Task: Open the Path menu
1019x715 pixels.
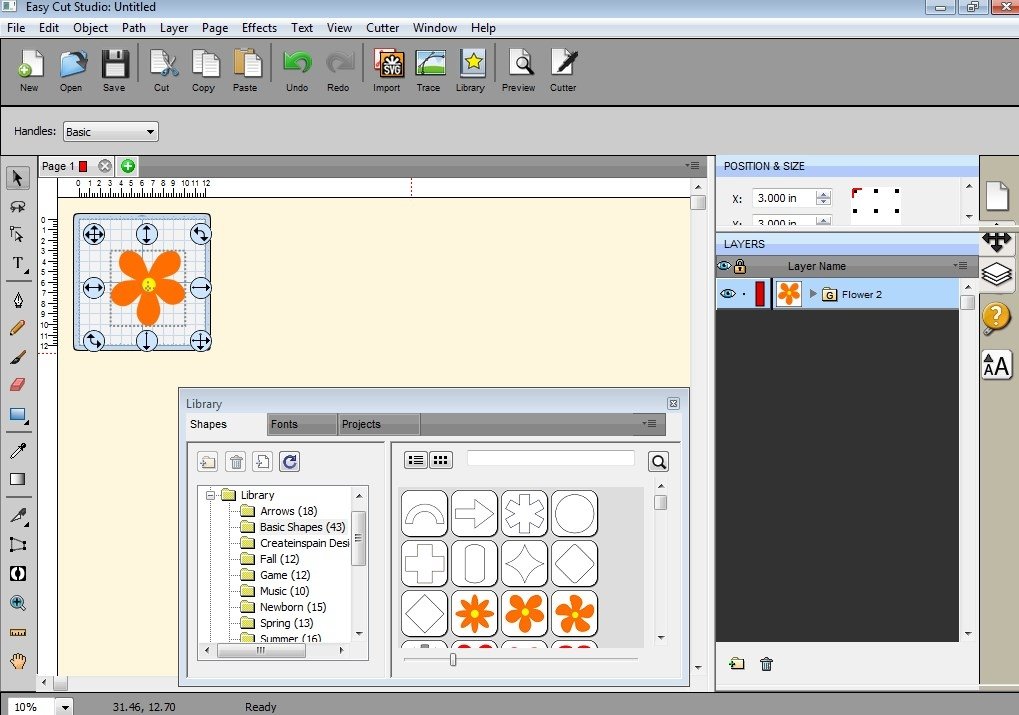Action: tap(134, 28)
